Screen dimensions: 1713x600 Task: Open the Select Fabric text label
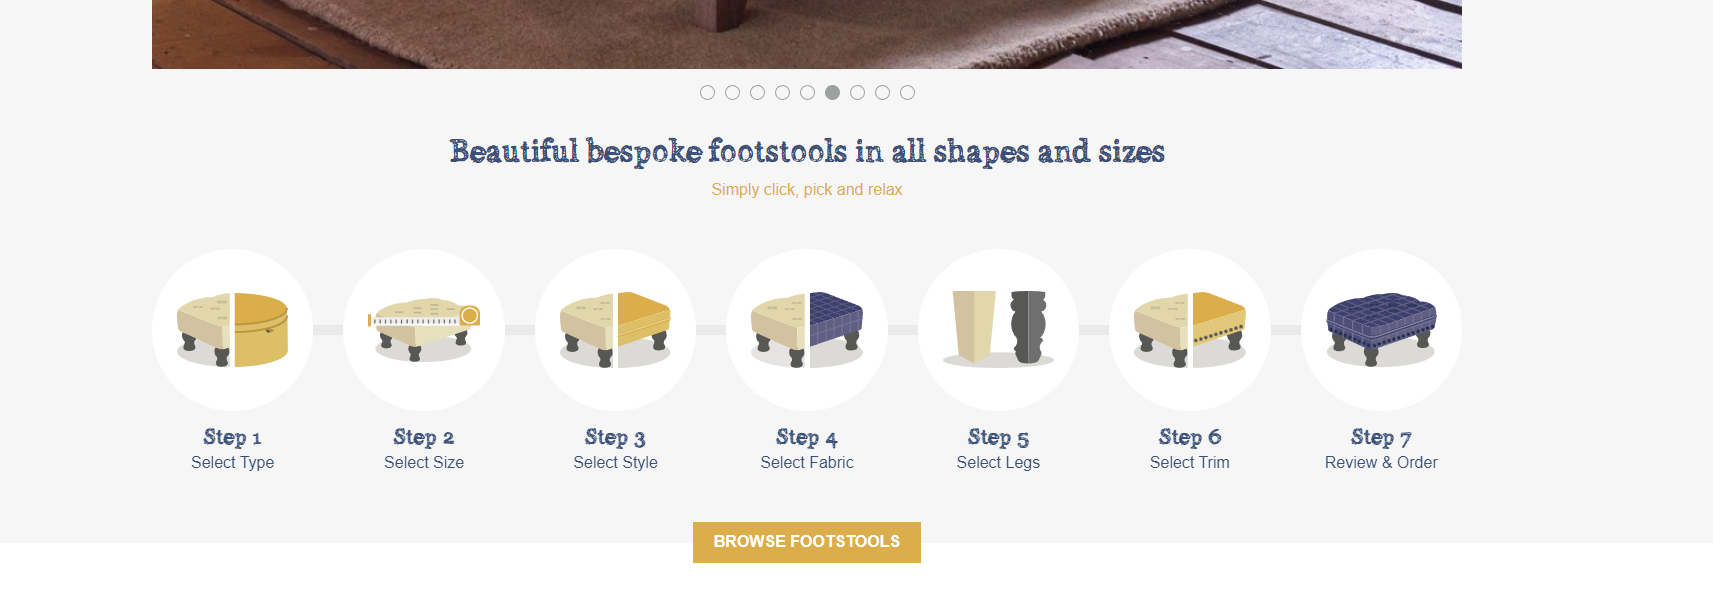(x=807, y=462)
